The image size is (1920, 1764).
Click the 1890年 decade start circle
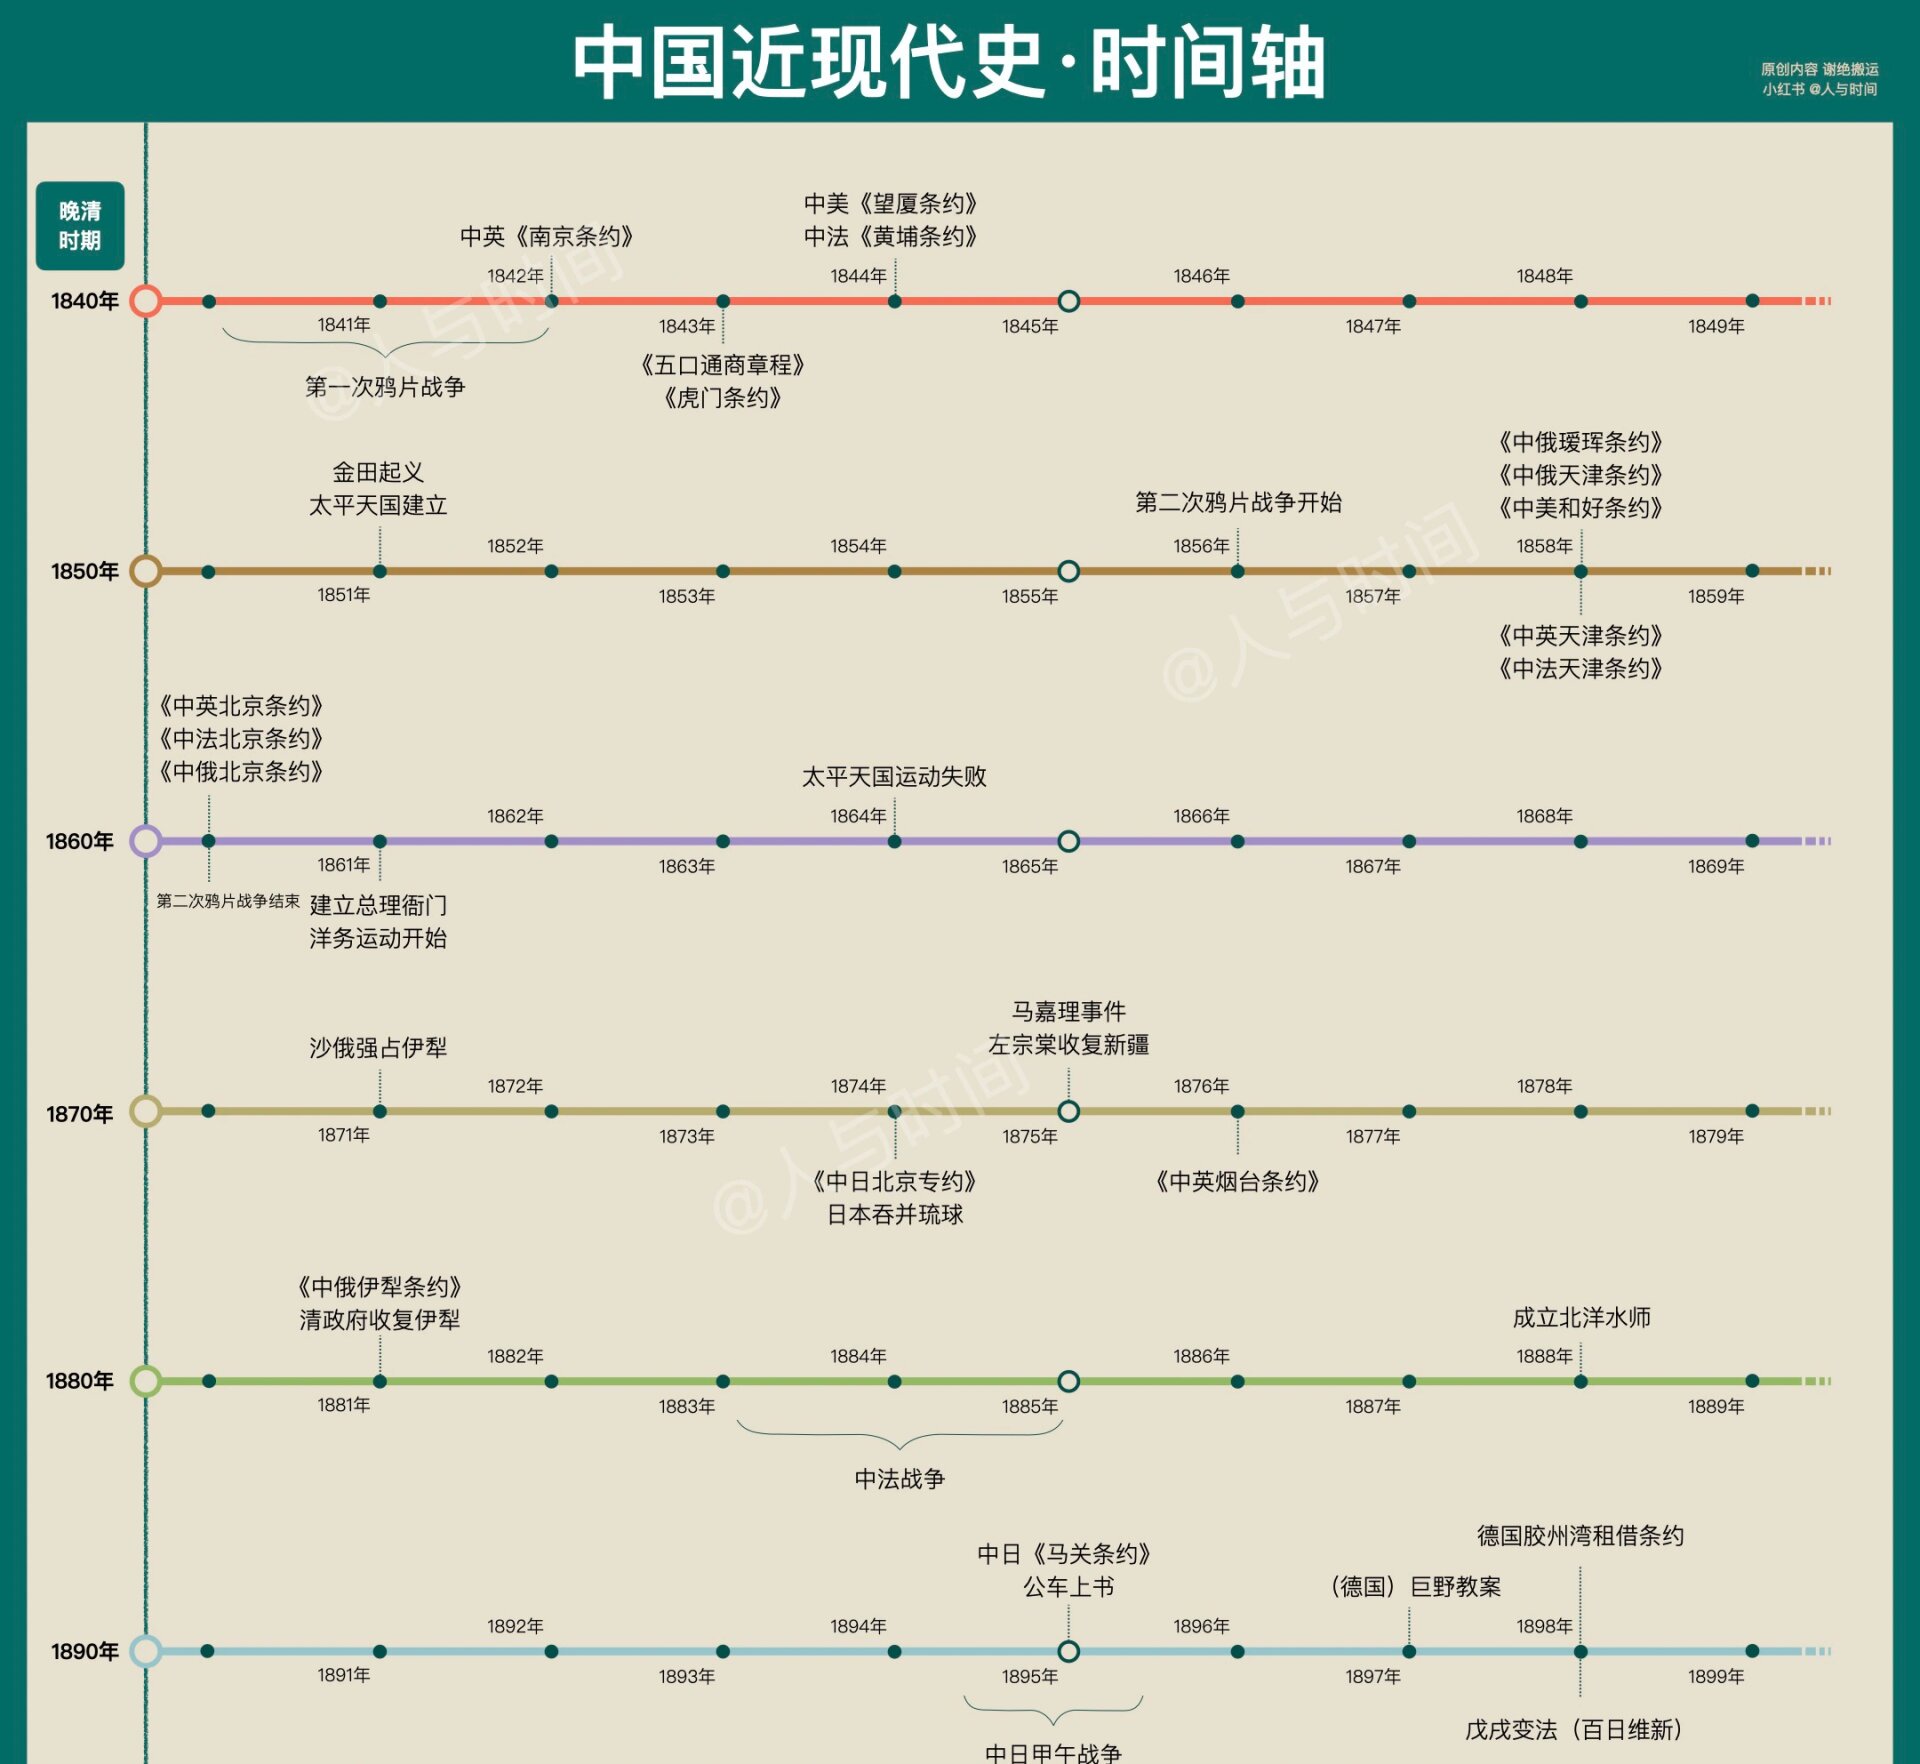(x=146, y=1651)
